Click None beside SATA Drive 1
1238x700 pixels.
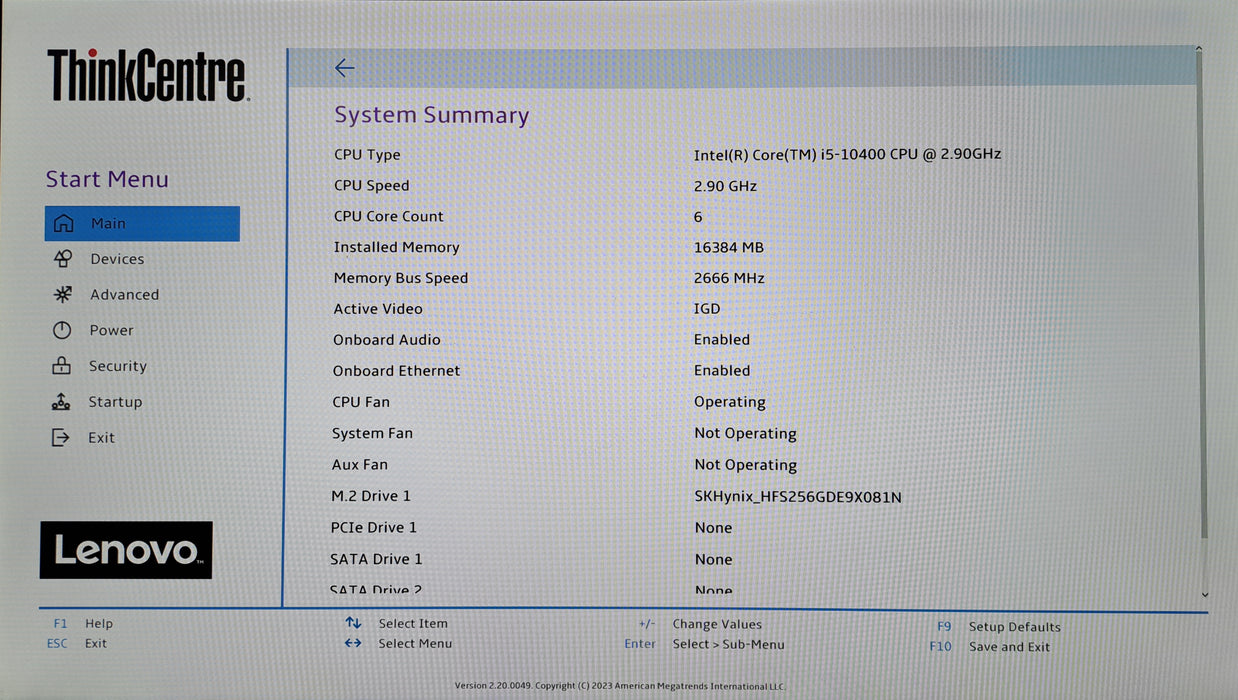pyautogui.click(x=714, y=560)
